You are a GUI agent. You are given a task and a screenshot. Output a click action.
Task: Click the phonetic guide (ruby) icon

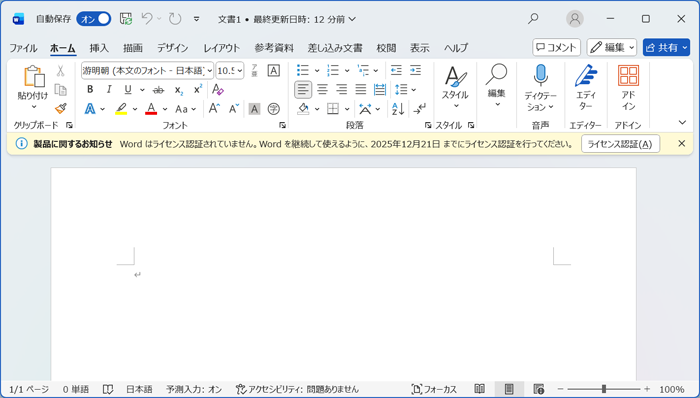pyautogui.click(x=254, y=70)
